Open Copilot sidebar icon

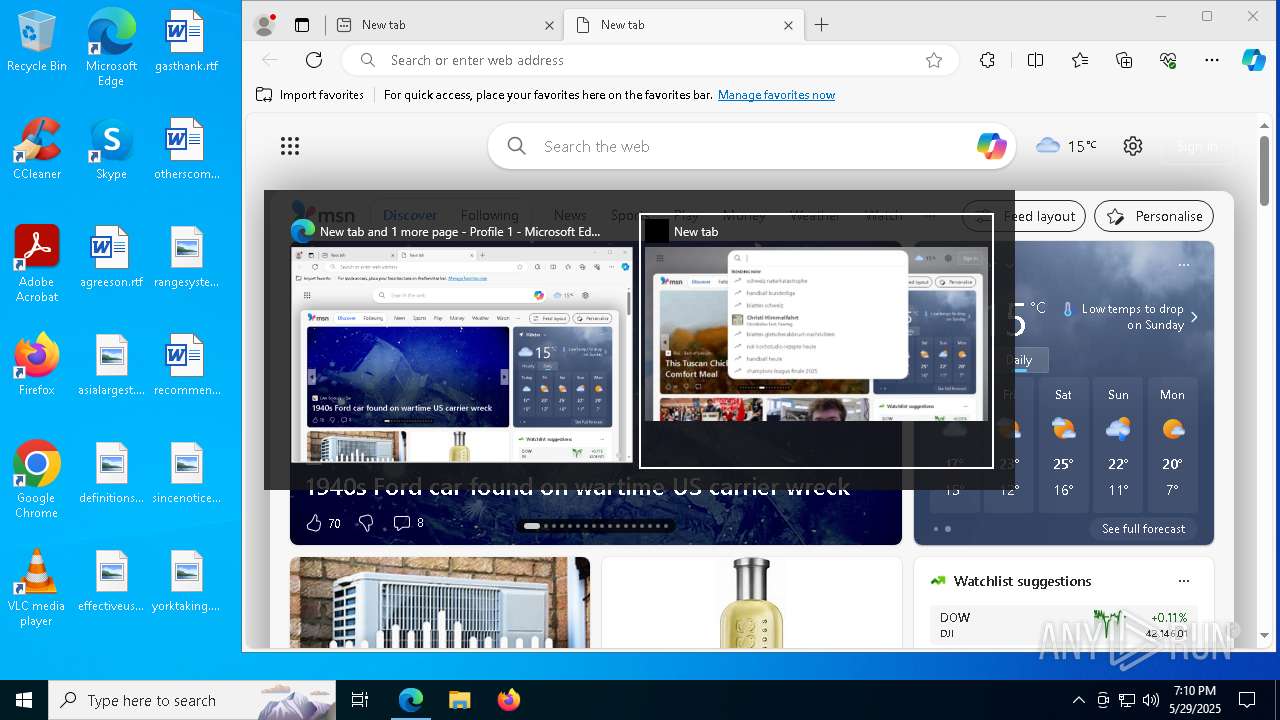[1254, 60]
